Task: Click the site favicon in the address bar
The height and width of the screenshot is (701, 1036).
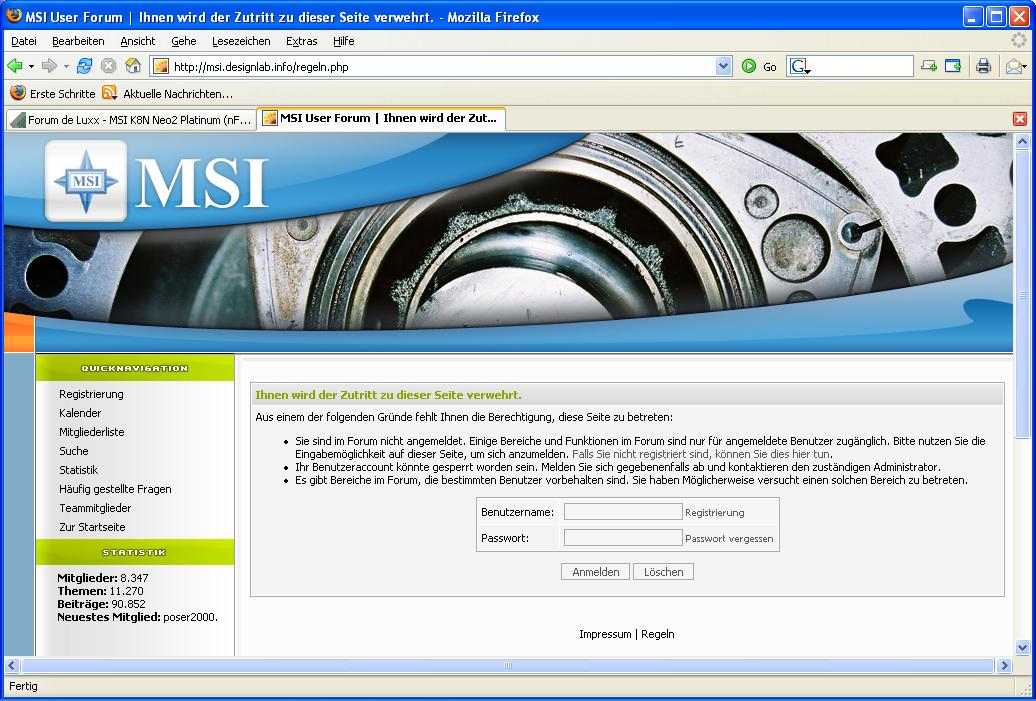Action: pyautogui.click(x=161, y=67)
